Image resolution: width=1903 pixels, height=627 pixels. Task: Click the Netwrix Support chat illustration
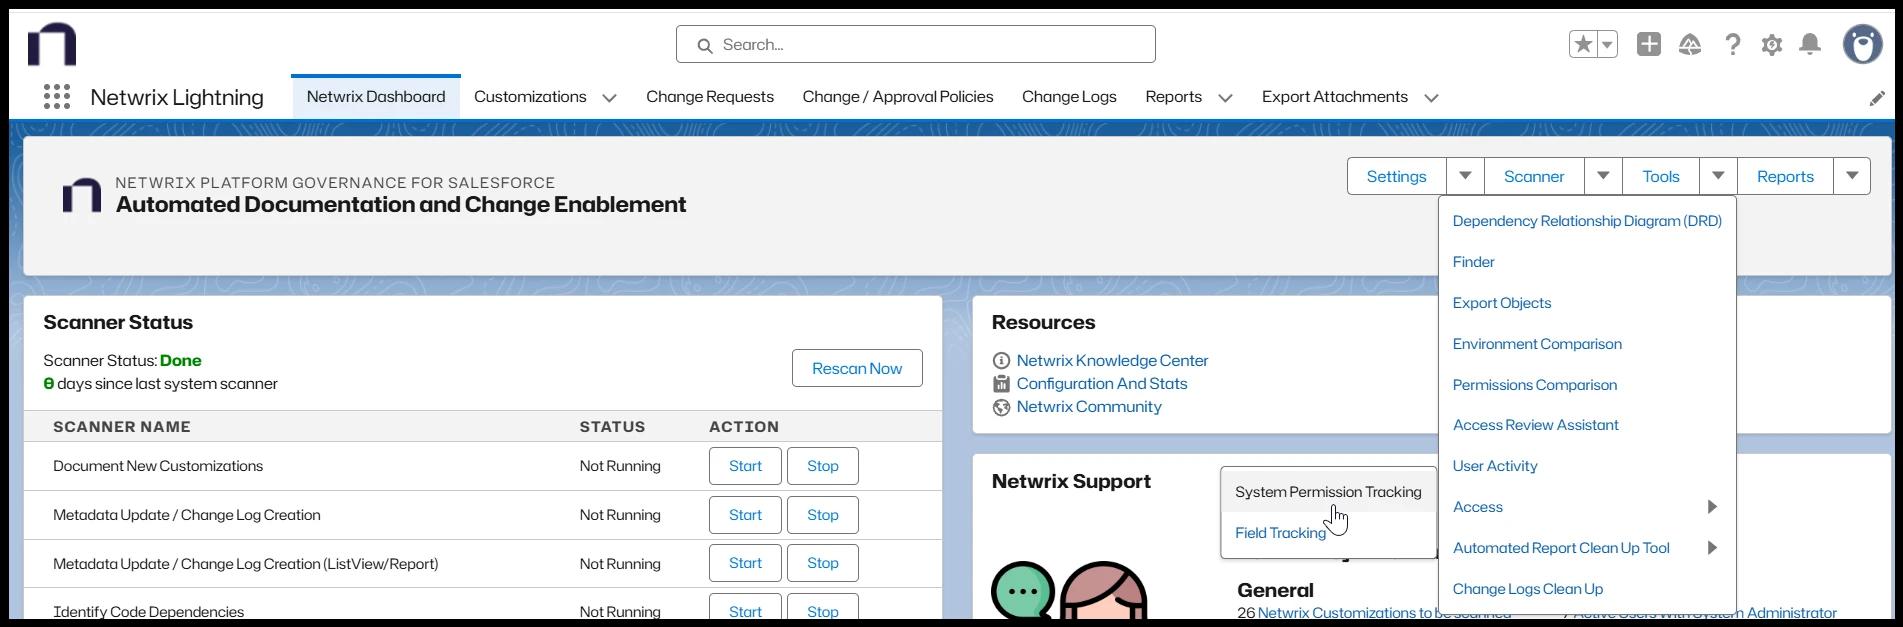pos(1069,590)
